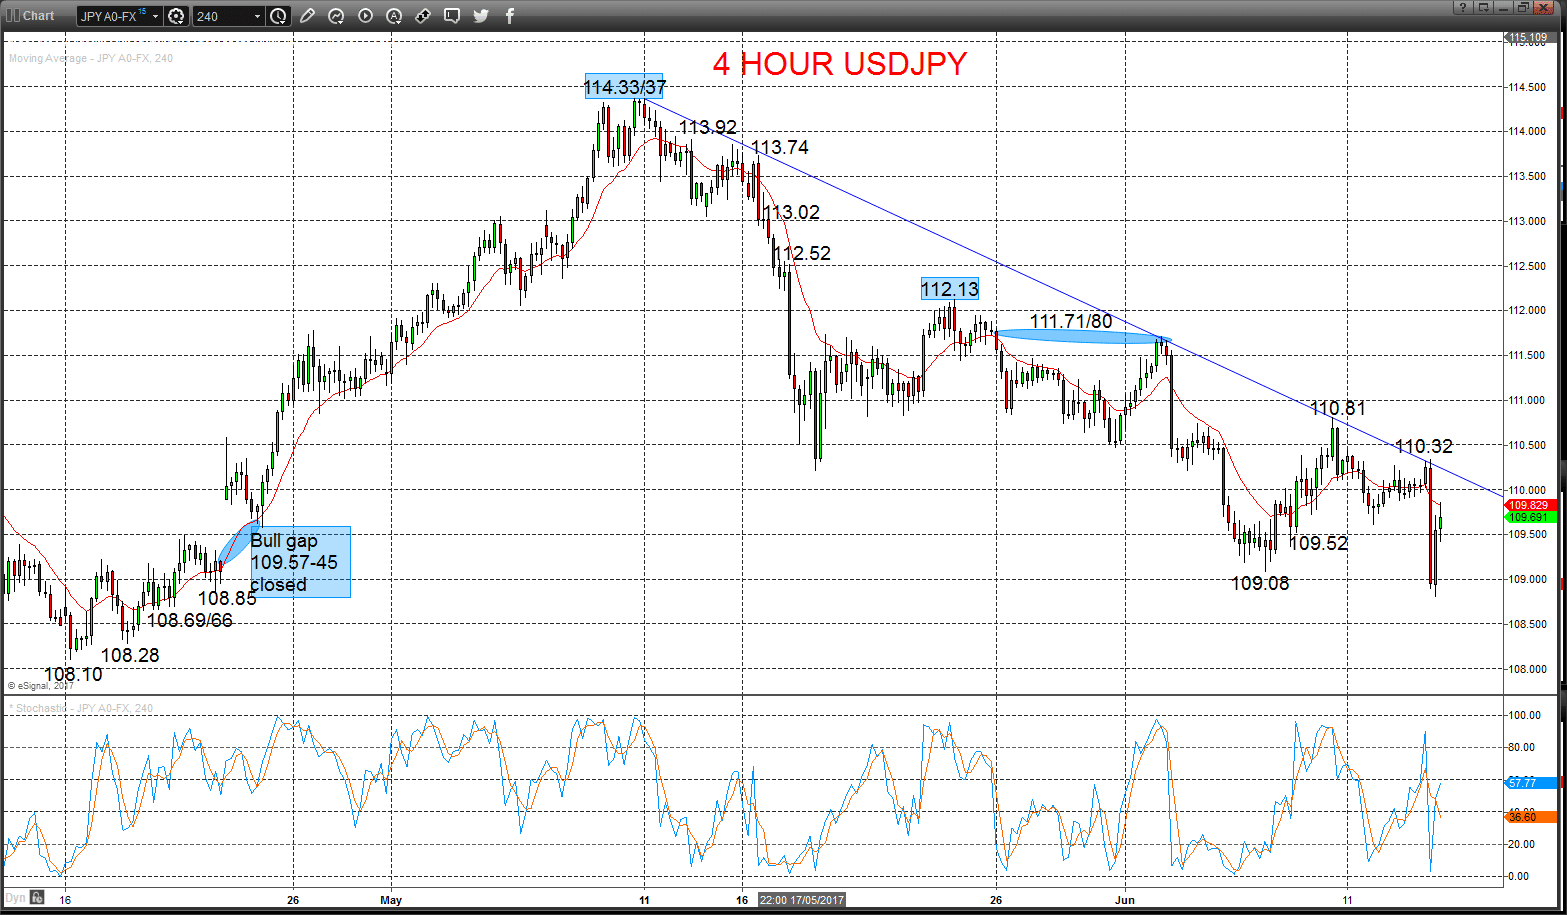Click the 22:00 17/05/2017 time marker
1567x915 pixels.
click(x=803, y=900)
